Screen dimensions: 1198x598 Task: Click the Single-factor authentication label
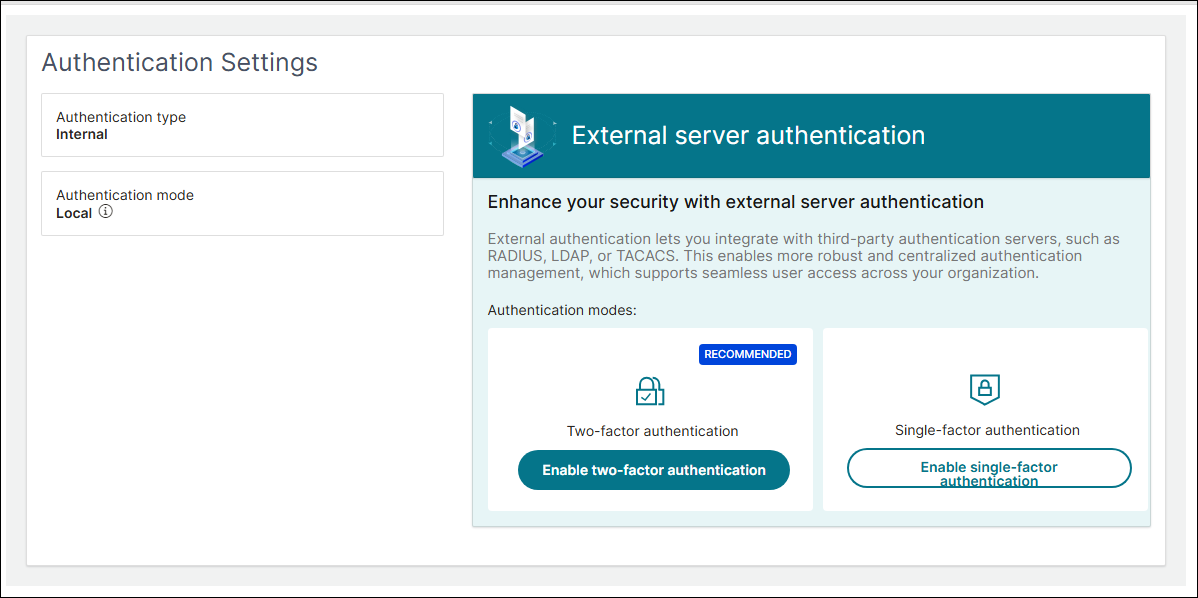[x=987, y=430]
